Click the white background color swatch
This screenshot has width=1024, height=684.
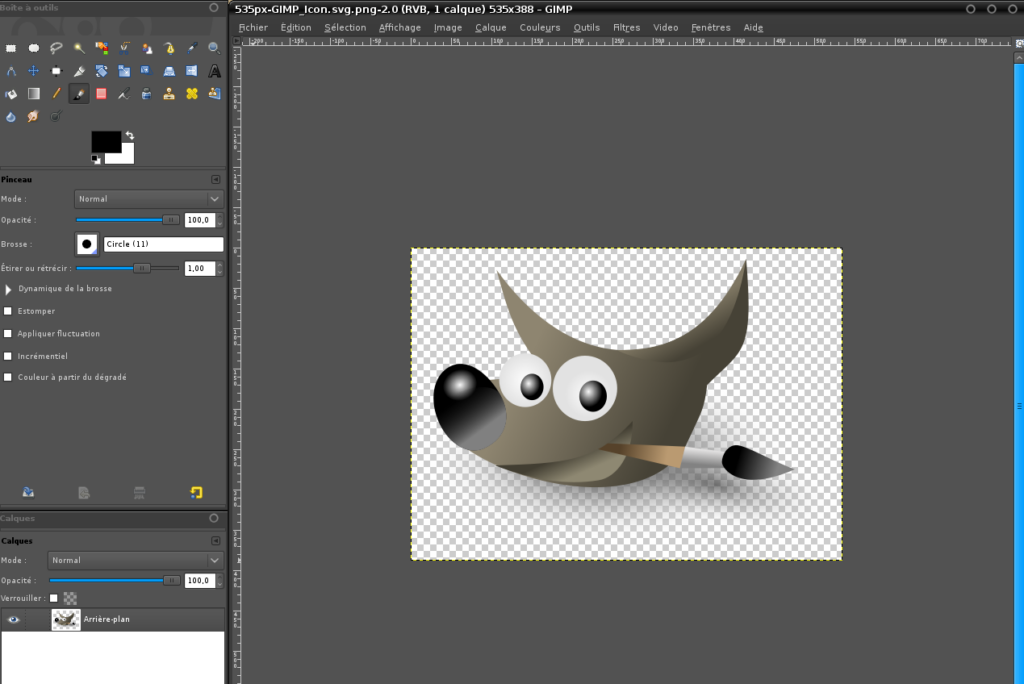click(x=127, y=157)
